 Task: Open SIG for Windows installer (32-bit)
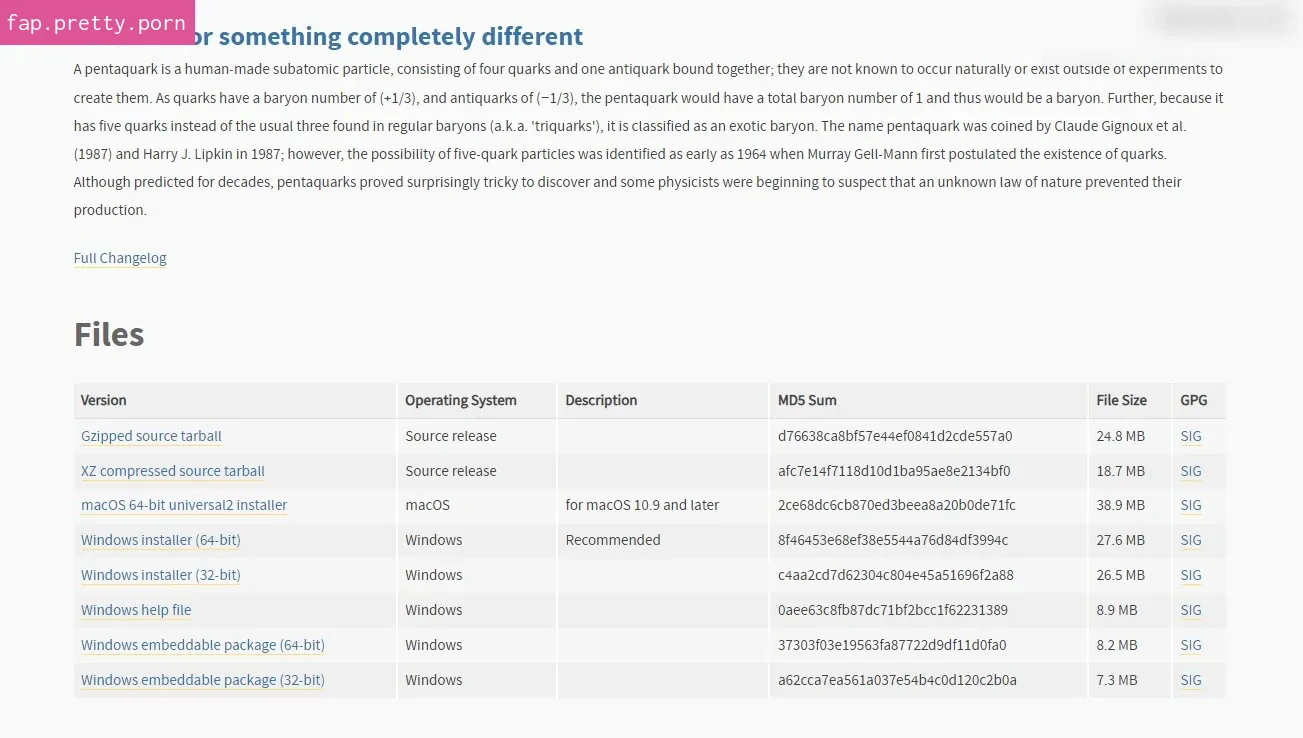click(x=1190, y=575)
